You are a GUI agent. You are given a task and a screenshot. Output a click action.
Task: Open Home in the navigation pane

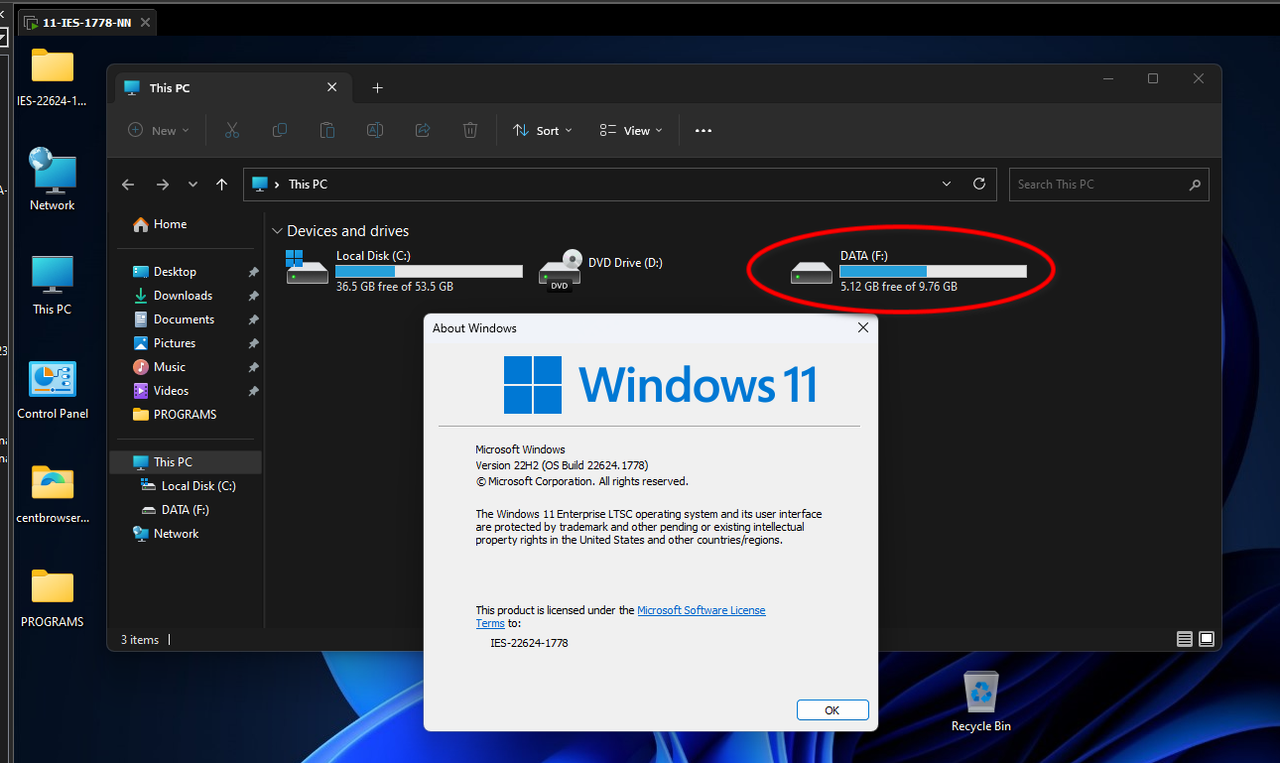(160, 224)
